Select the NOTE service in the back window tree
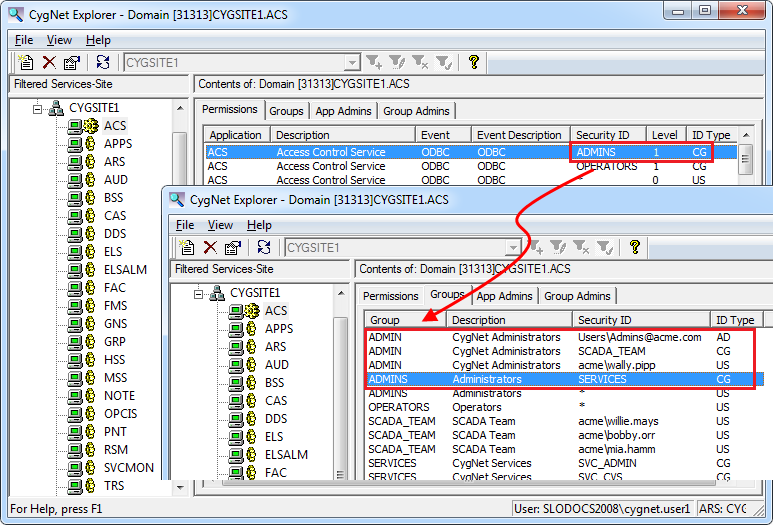The height and width of the screenshot is (525, 773). pyautogui.click(x=119, y=396)
